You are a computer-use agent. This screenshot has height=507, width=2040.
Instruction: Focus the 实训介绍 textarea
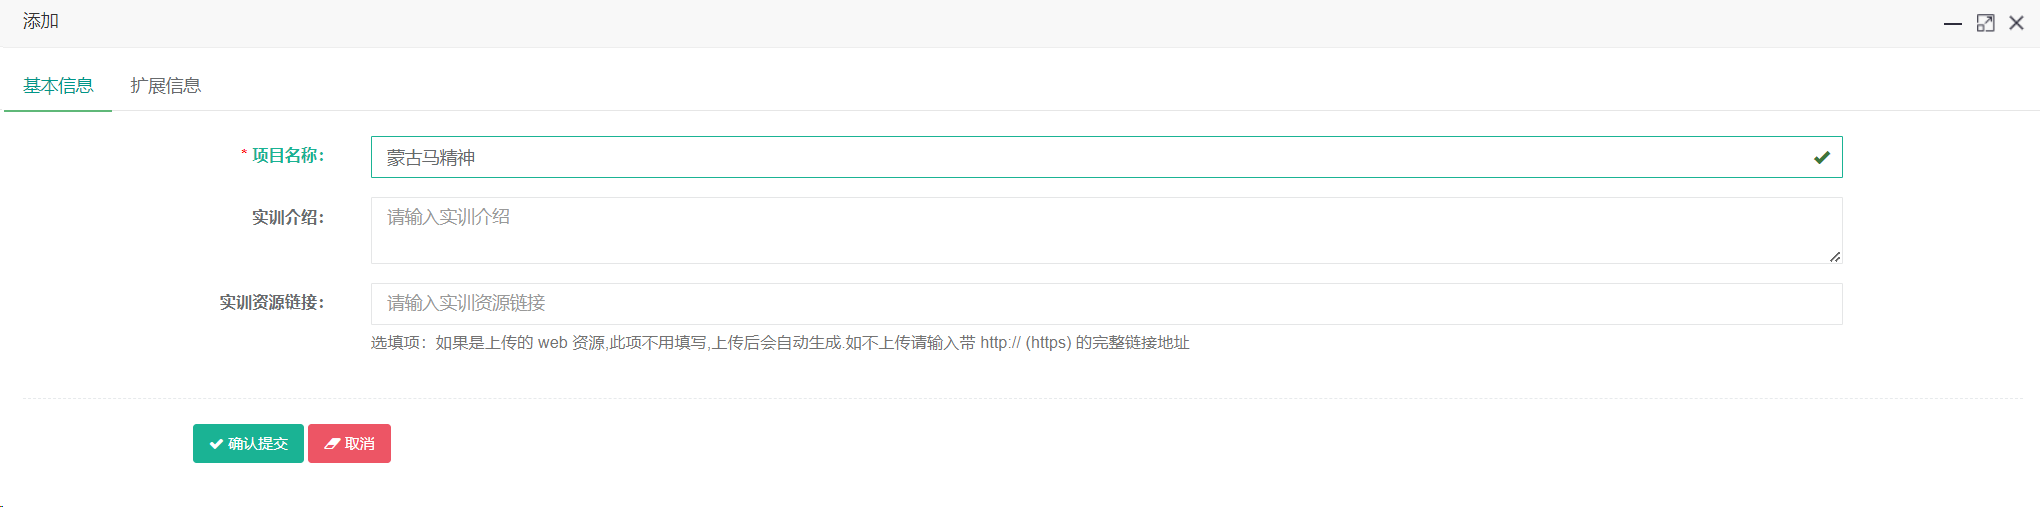click(1106, 230)
